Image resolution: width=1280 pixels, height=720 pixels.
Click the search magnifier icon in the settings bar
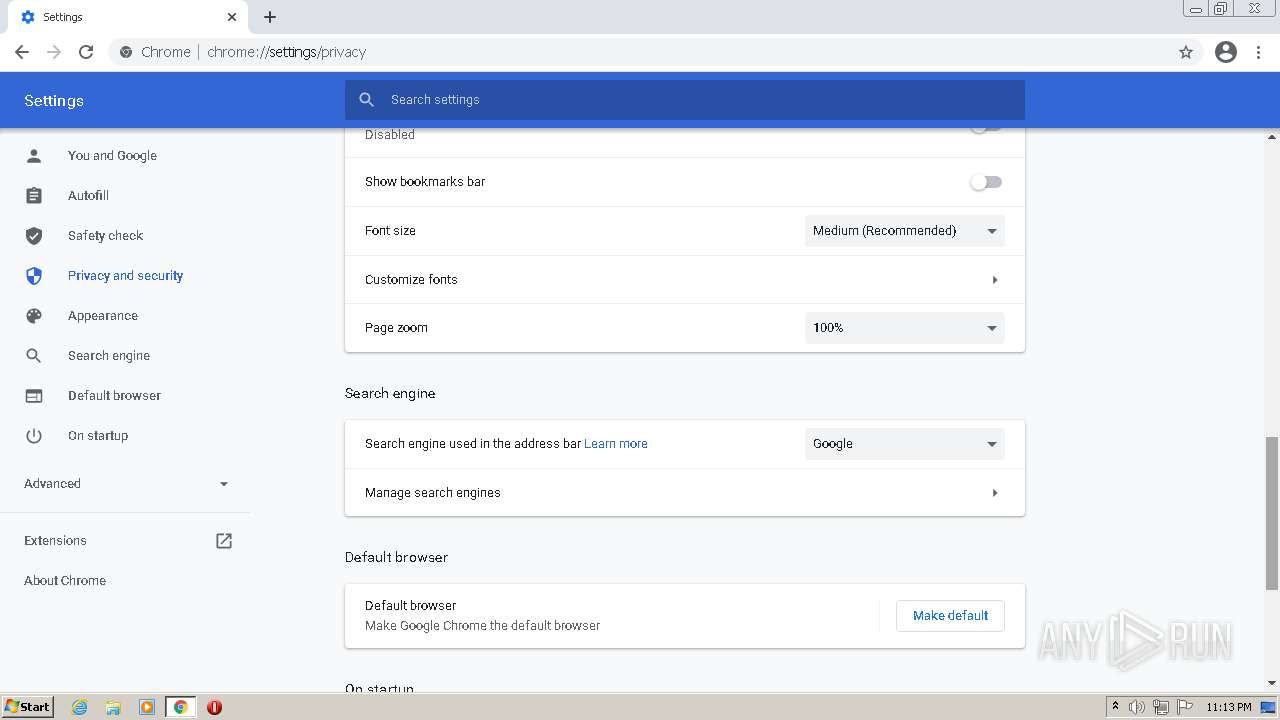(x=366, y=100)
